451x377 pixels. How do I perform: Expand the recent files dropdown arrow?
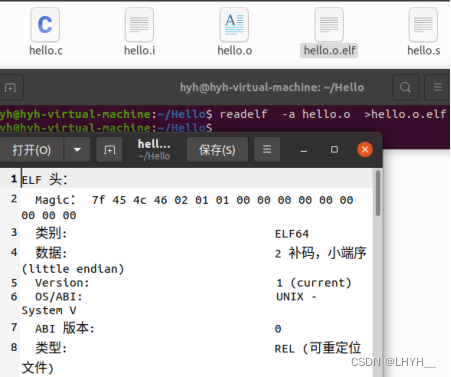point(77,150)
